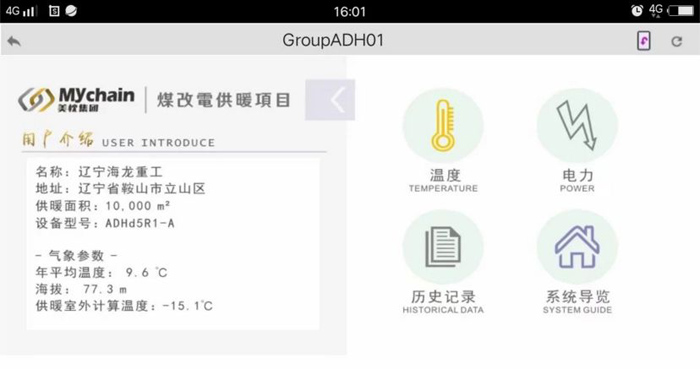The height and width of the screenshot is (369, 700).
Task: Open the Historical Data document icon
Action: pos(443,247)
